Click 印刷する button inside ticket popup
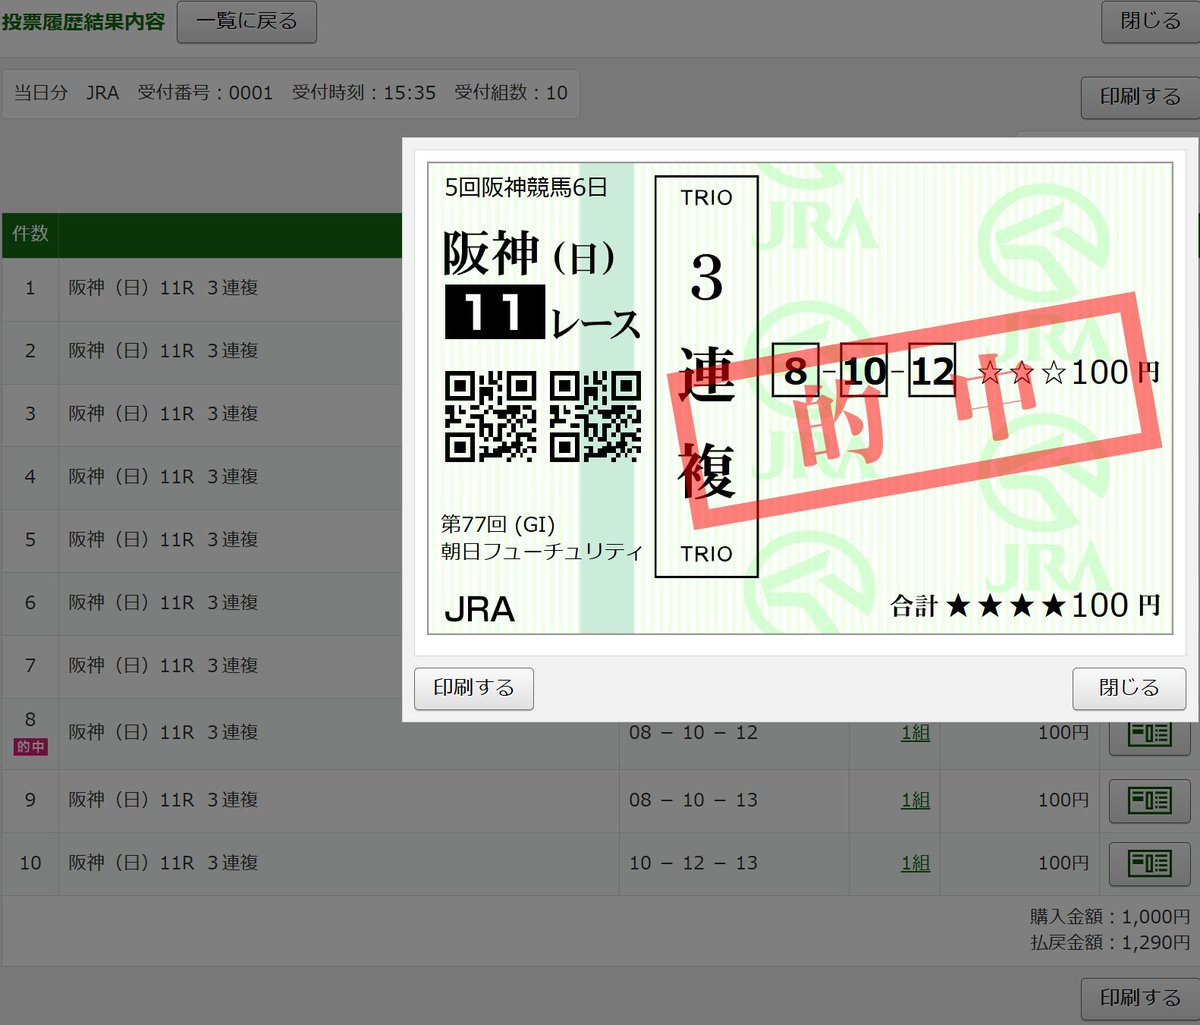The image size is (1200, 1025). click(474, 688)
